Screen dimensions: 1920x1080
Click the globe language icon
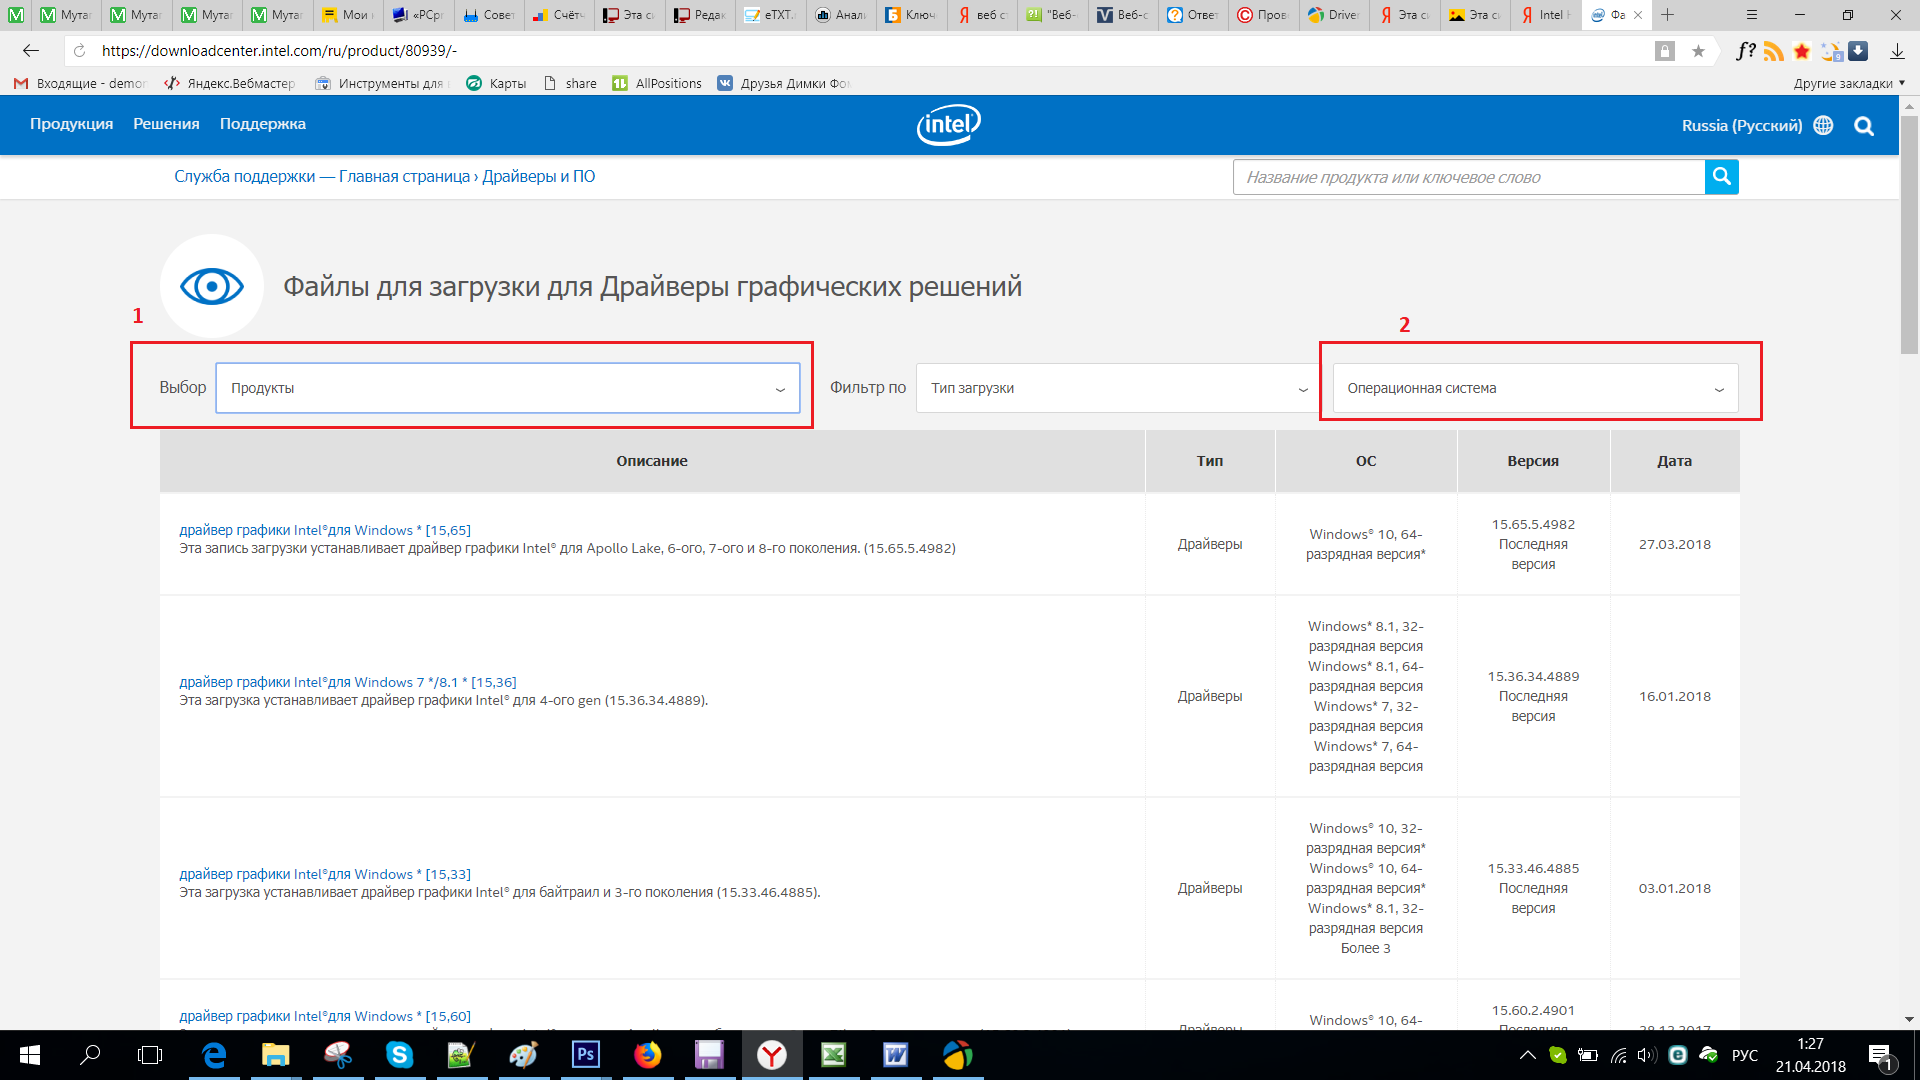pos(1823,125)
